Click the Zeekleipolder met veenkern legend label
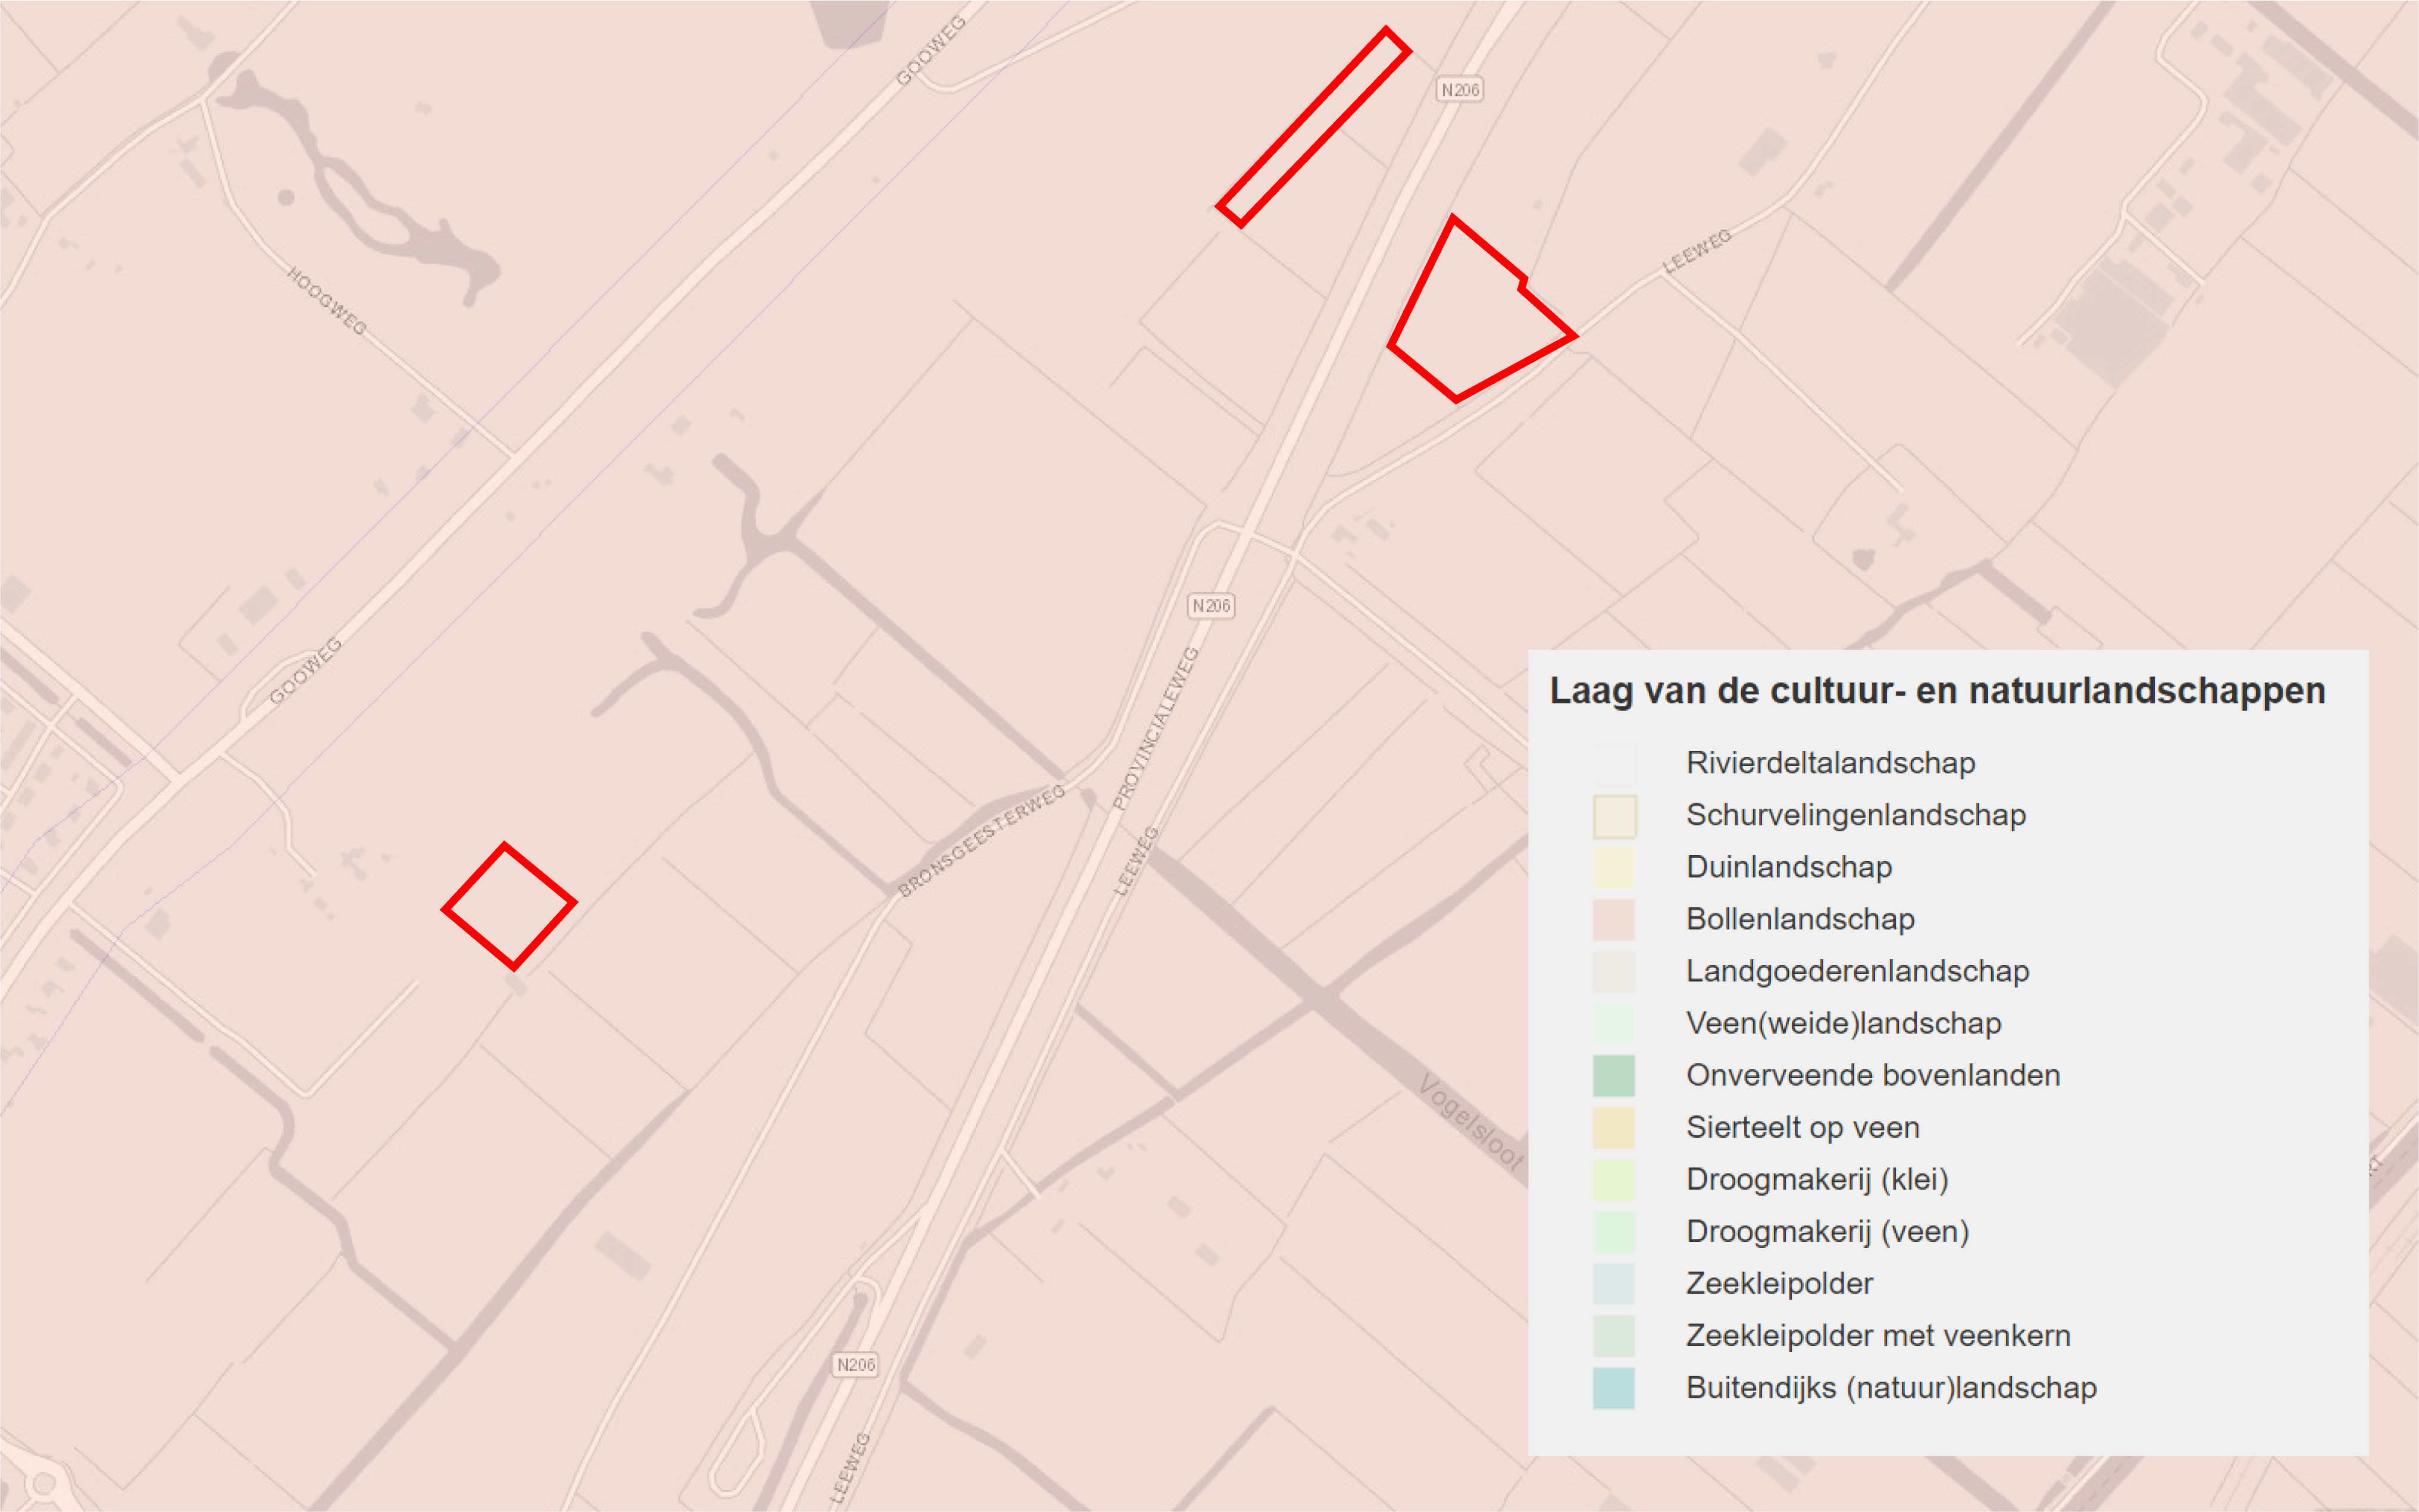The image size is (2419, 1512). pyautogui.click(x=1877, y=1335)
